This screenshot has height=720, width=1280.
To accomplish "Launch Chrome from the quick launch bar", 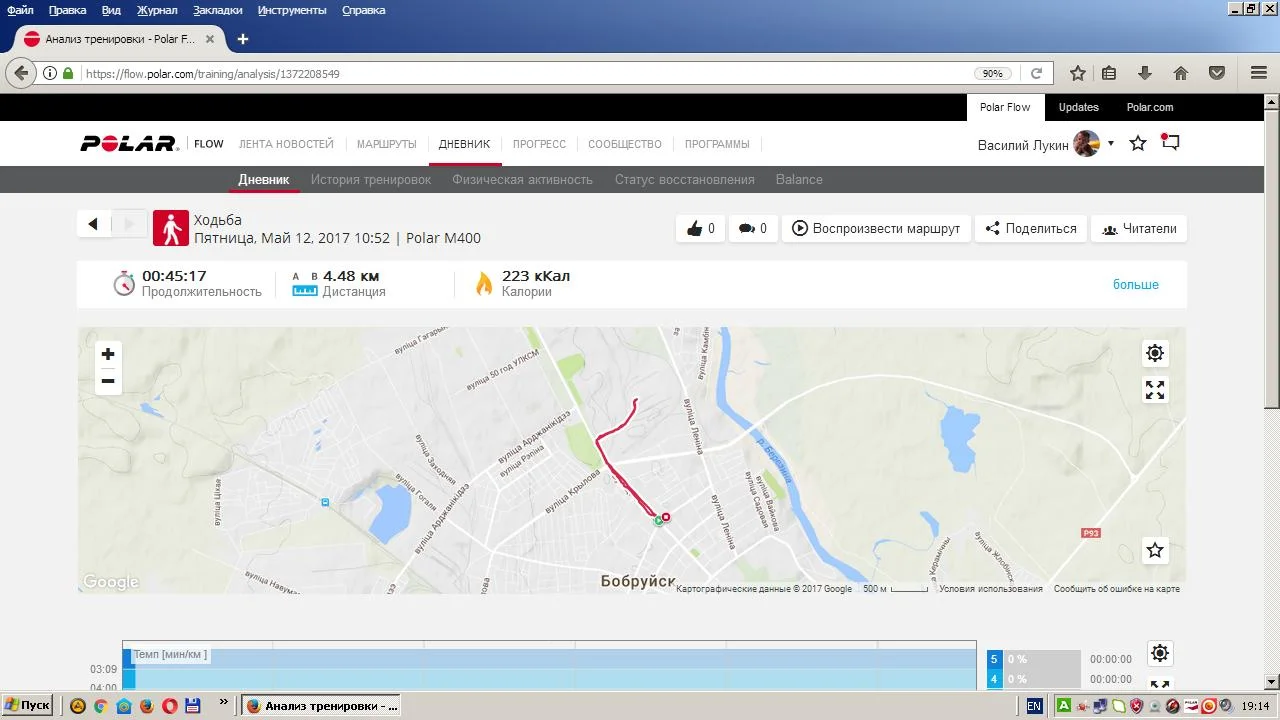I will click(100, 706).
